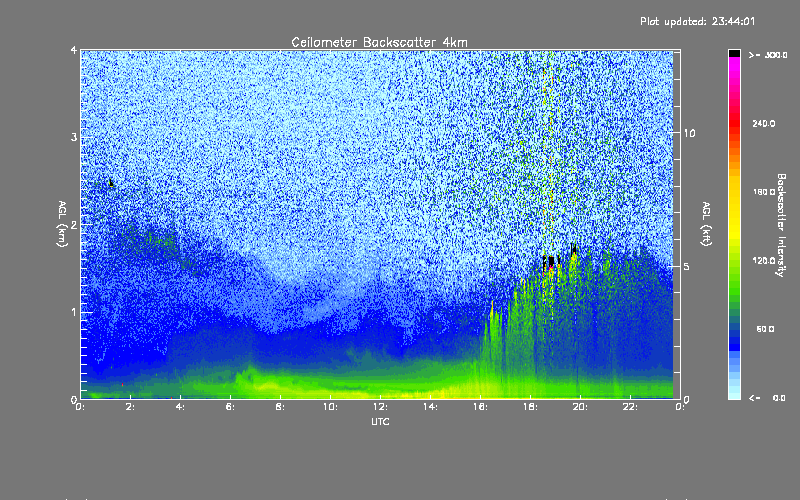
Task: Click the '<= 0.0' colorbar label
Action: click(767, 398)
